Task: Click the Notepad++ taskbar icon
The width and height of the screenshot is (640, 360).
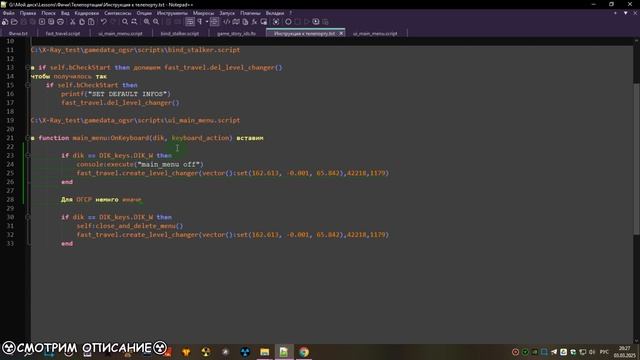Action: click(x=284, y=352)
